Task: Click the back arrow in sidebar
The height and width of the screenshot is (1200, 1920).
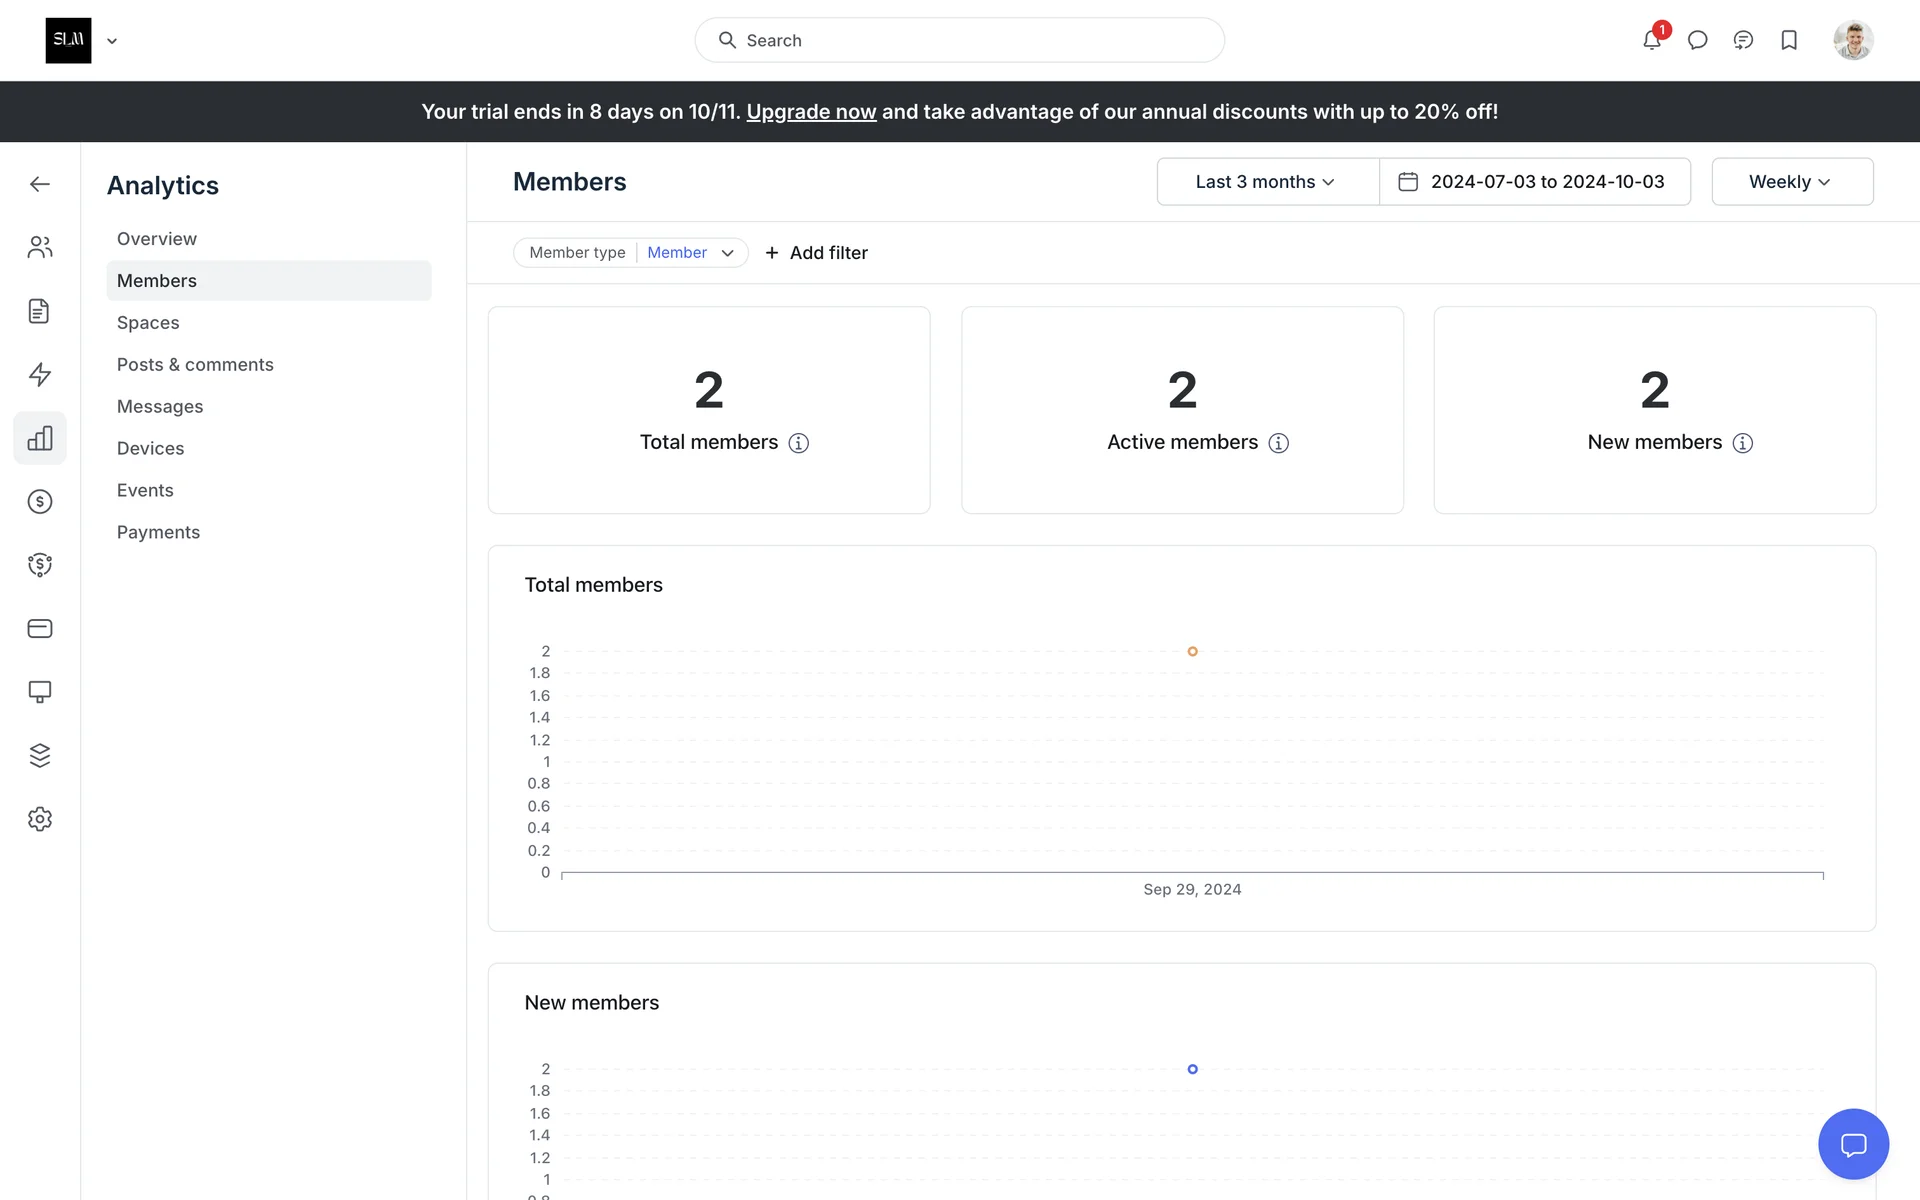Action: click(40, 184)
